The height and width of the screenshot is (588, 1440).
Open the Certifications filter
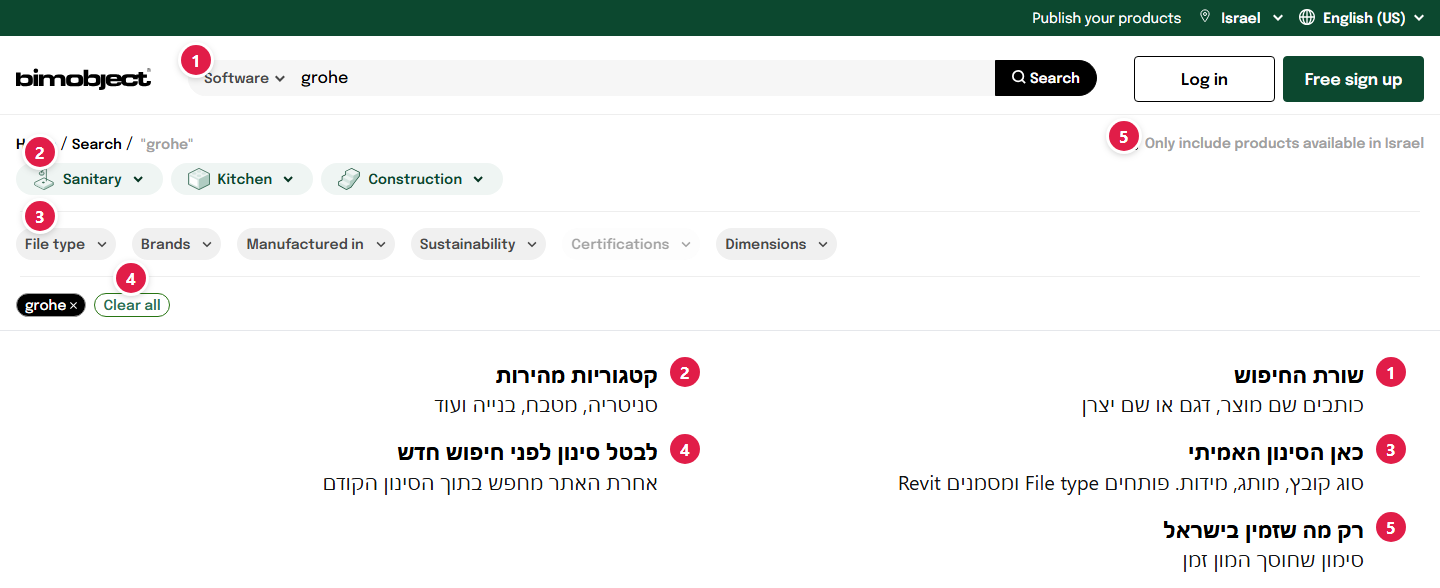point(631,244)
